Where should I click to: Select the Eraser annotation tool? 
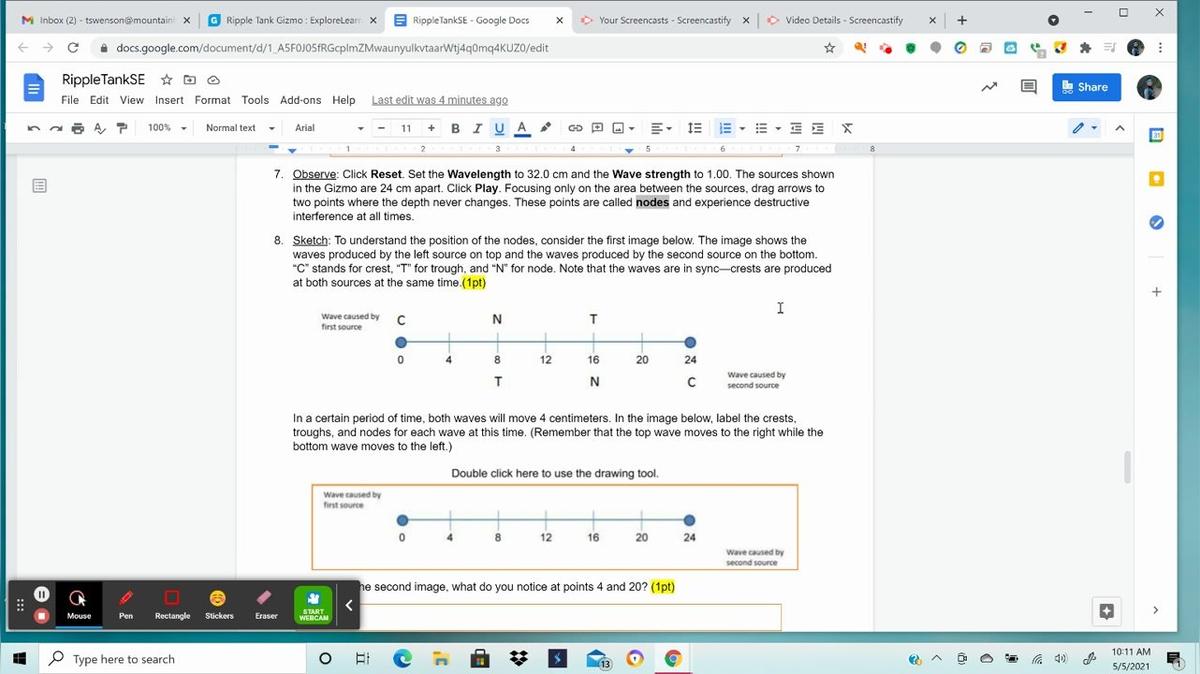(x=265, y=603)
